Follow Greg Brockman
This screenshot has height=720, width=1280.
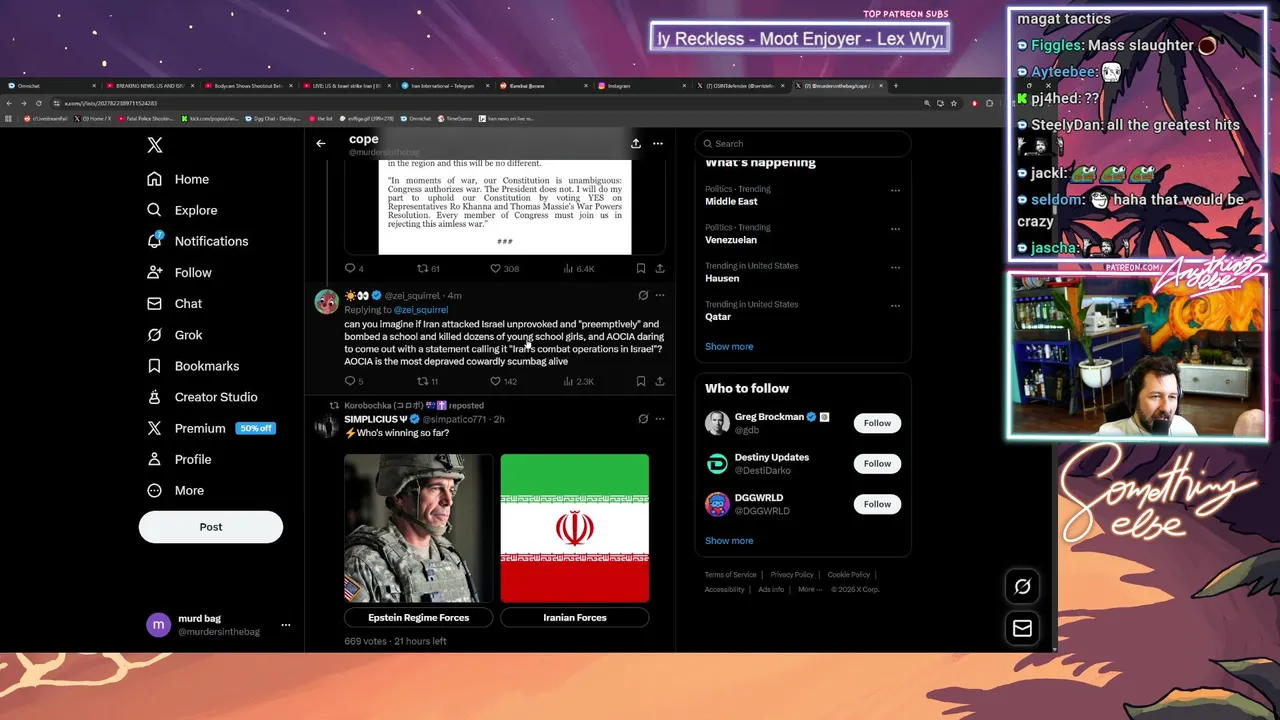point(877,423)
